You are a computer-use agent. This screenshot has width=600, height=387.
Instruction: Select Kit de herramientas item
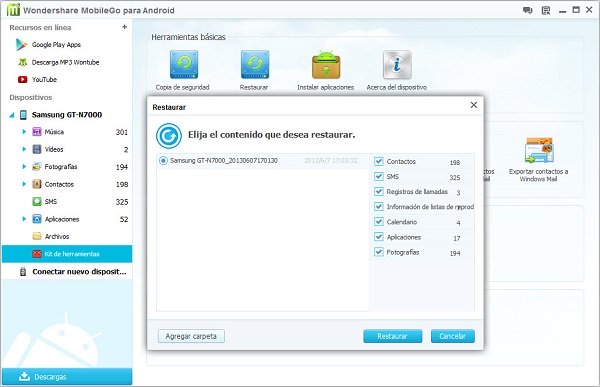[67, 254]
